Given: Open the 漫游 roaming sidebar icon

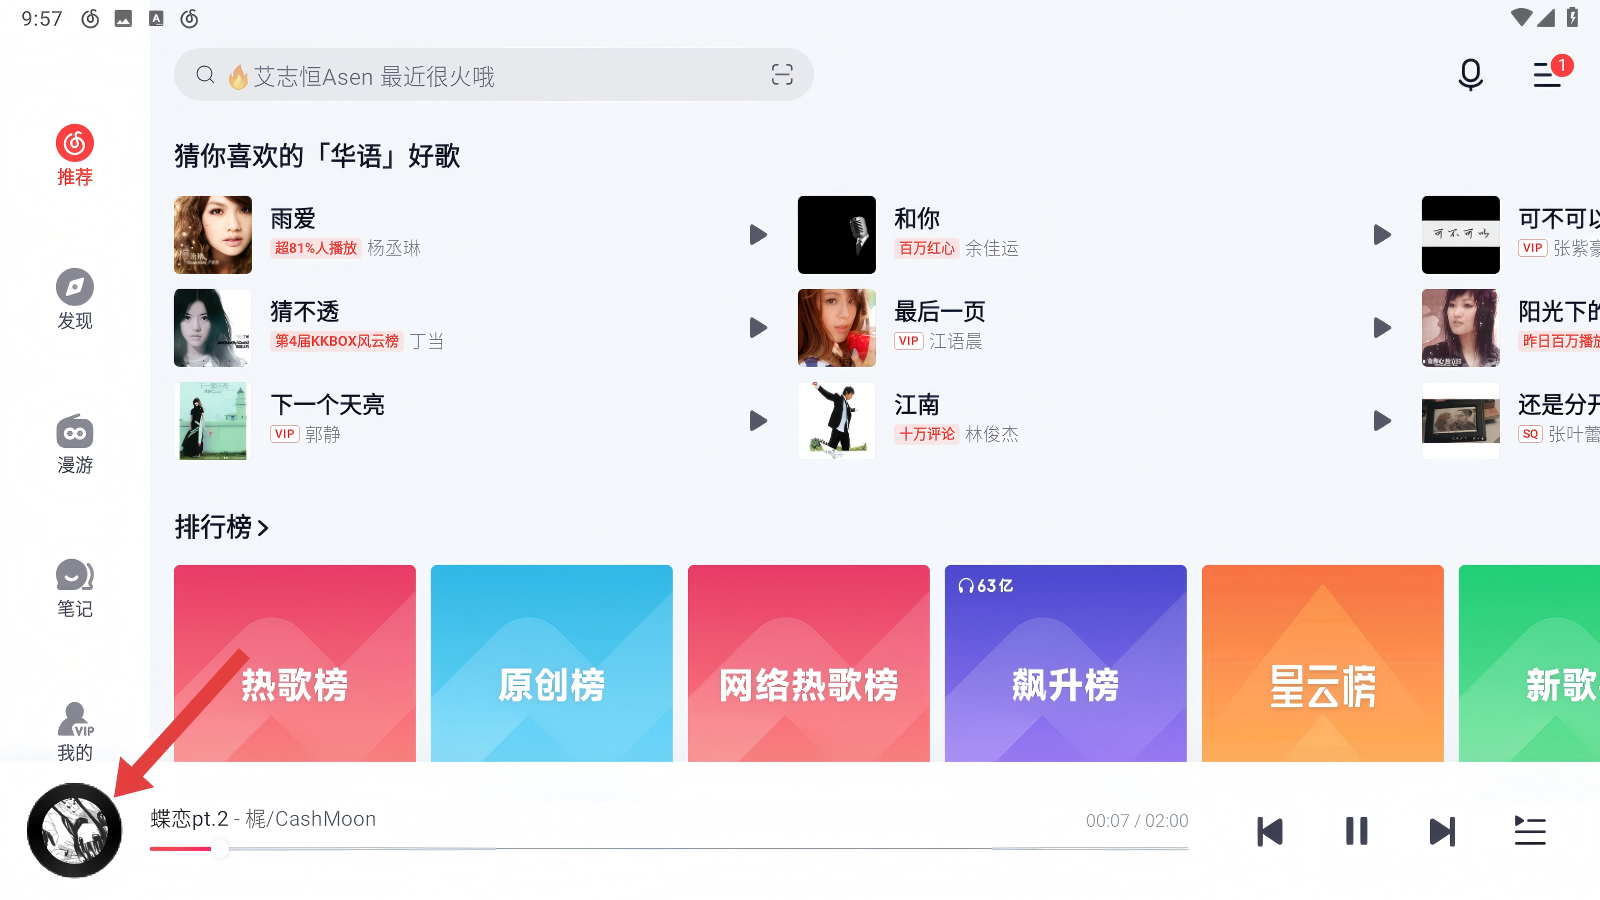Looking at the screenshot, I should point(75,444).
